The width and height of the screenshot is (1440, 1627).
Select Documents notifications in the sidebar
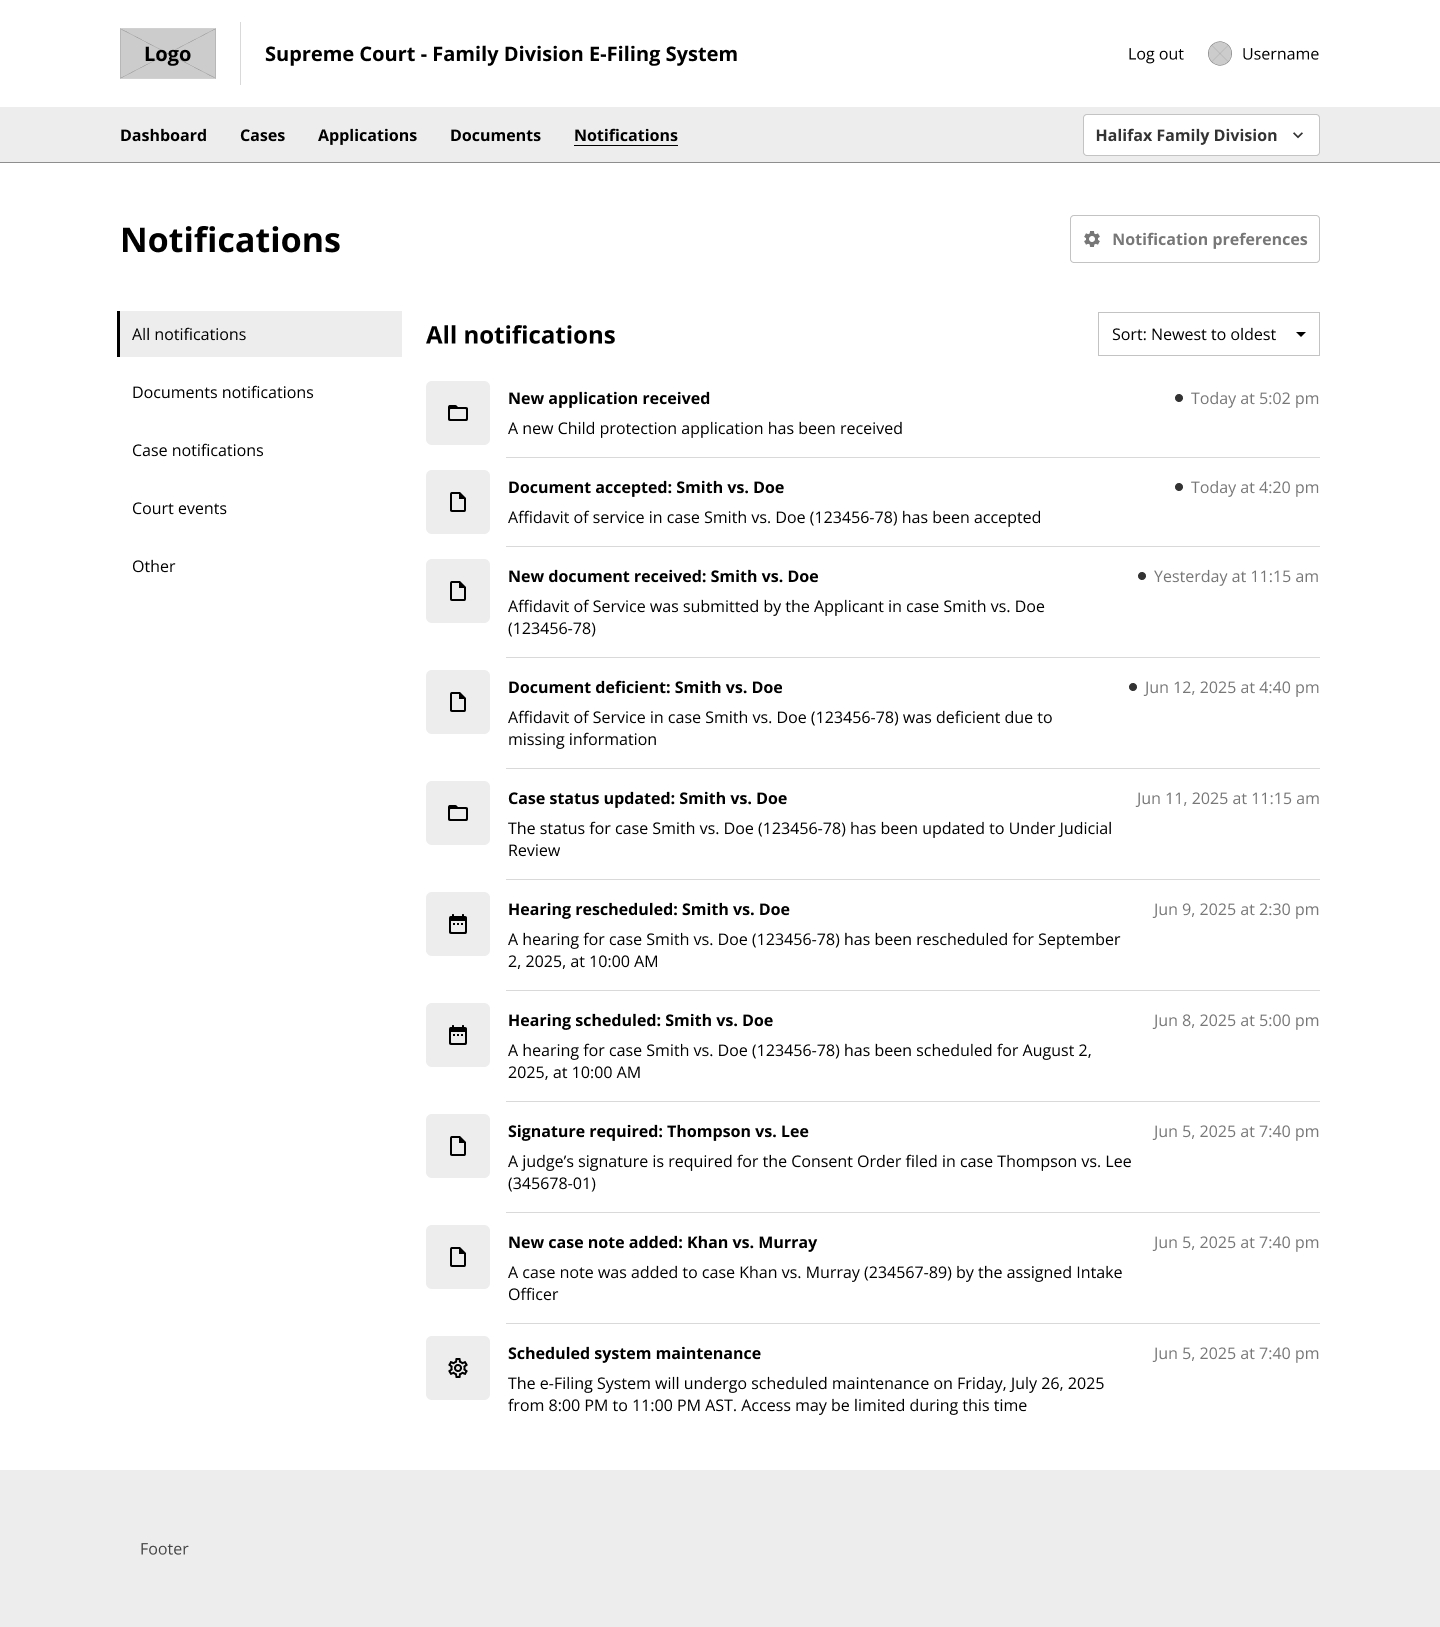click(223, 392)
